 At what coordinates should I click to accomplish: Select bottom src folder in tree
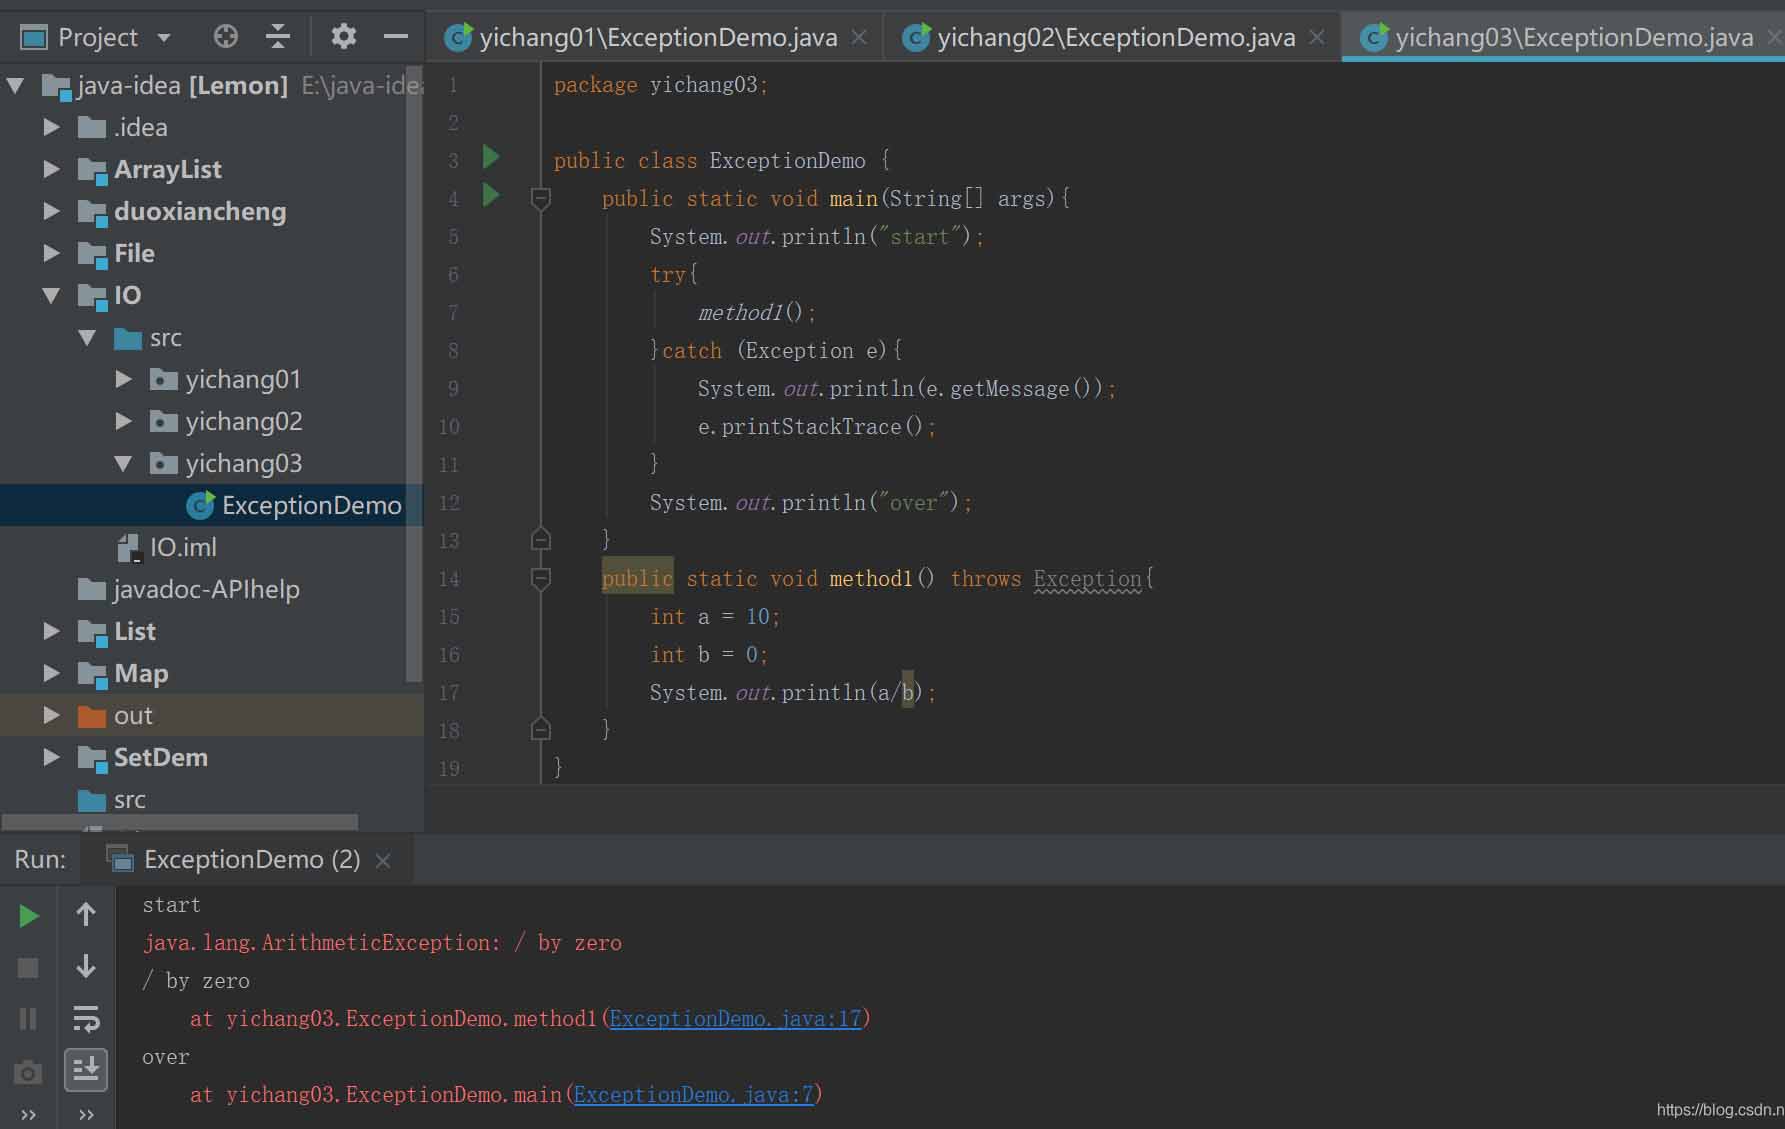112,800
